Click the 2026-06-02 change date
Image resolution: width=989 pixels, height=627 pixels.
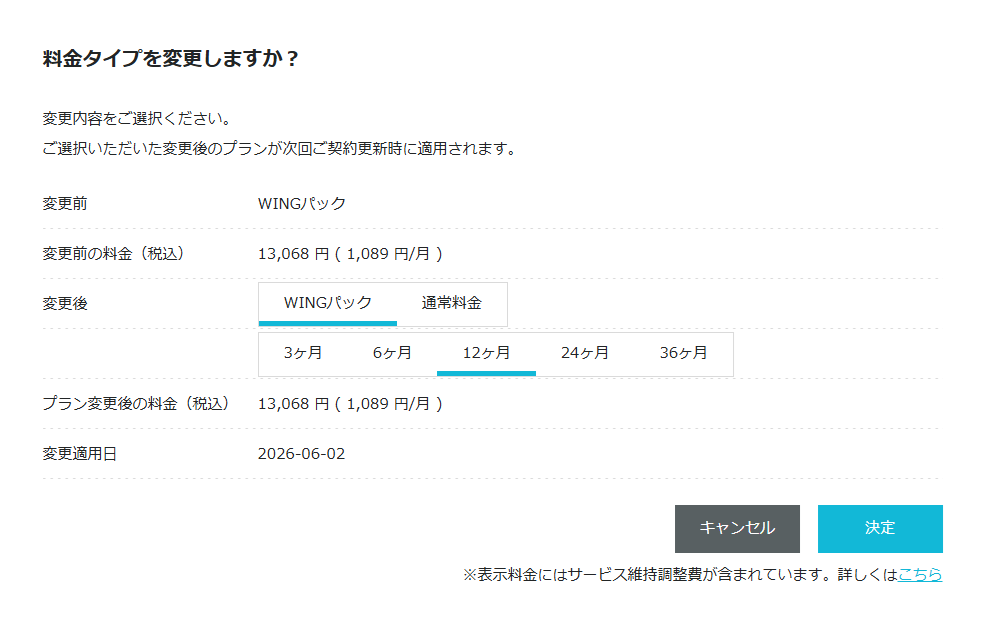[x=301, y=454]
